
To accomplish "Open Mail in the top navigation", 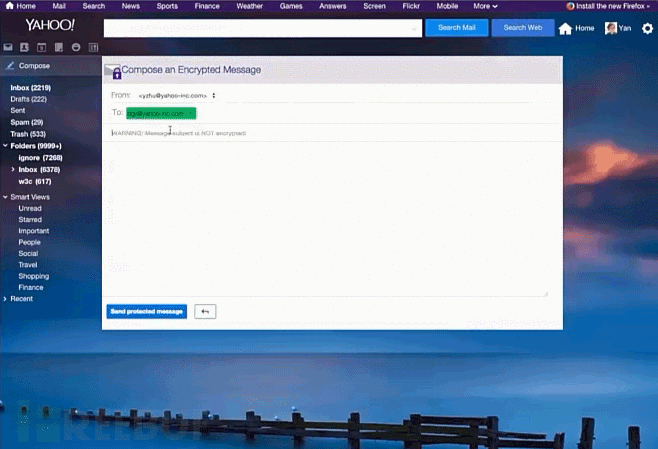I will coord(59,6).
